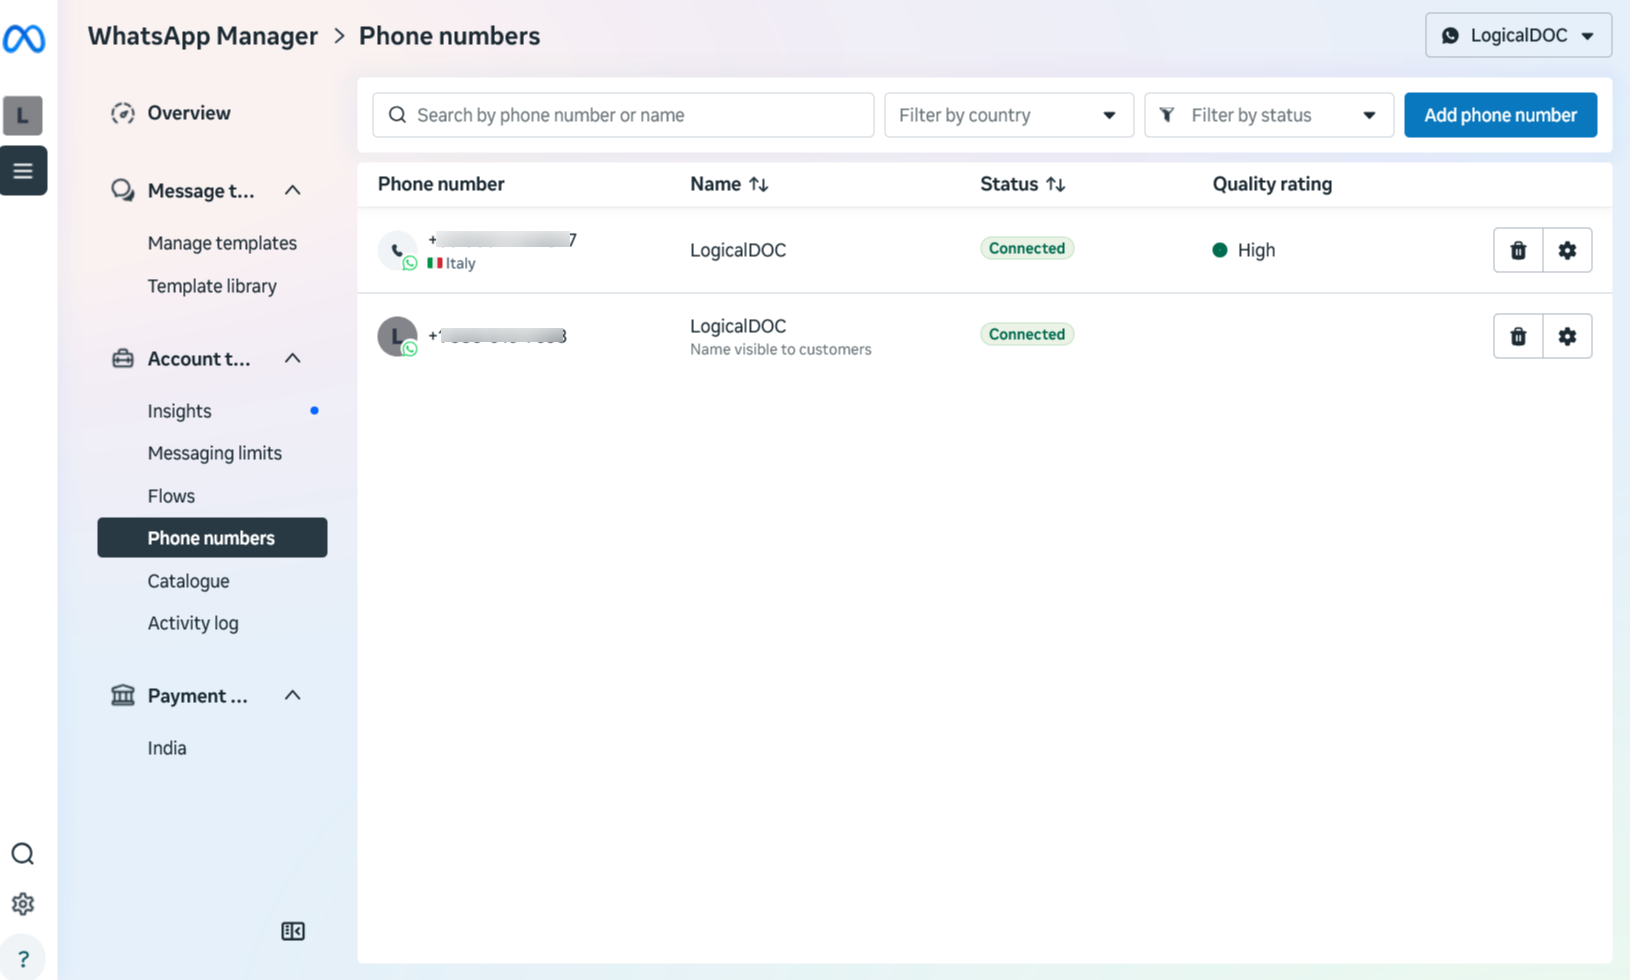
Task: Select Phone numbers in sidebar
Action: coord(212,538)
